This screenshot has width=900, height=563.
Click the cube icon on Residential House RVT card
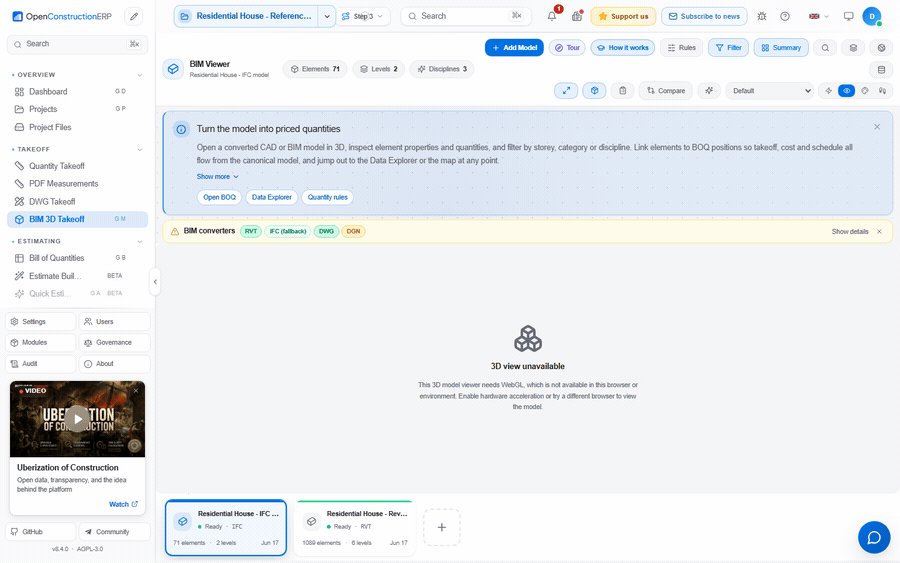[x=311, y=521]
